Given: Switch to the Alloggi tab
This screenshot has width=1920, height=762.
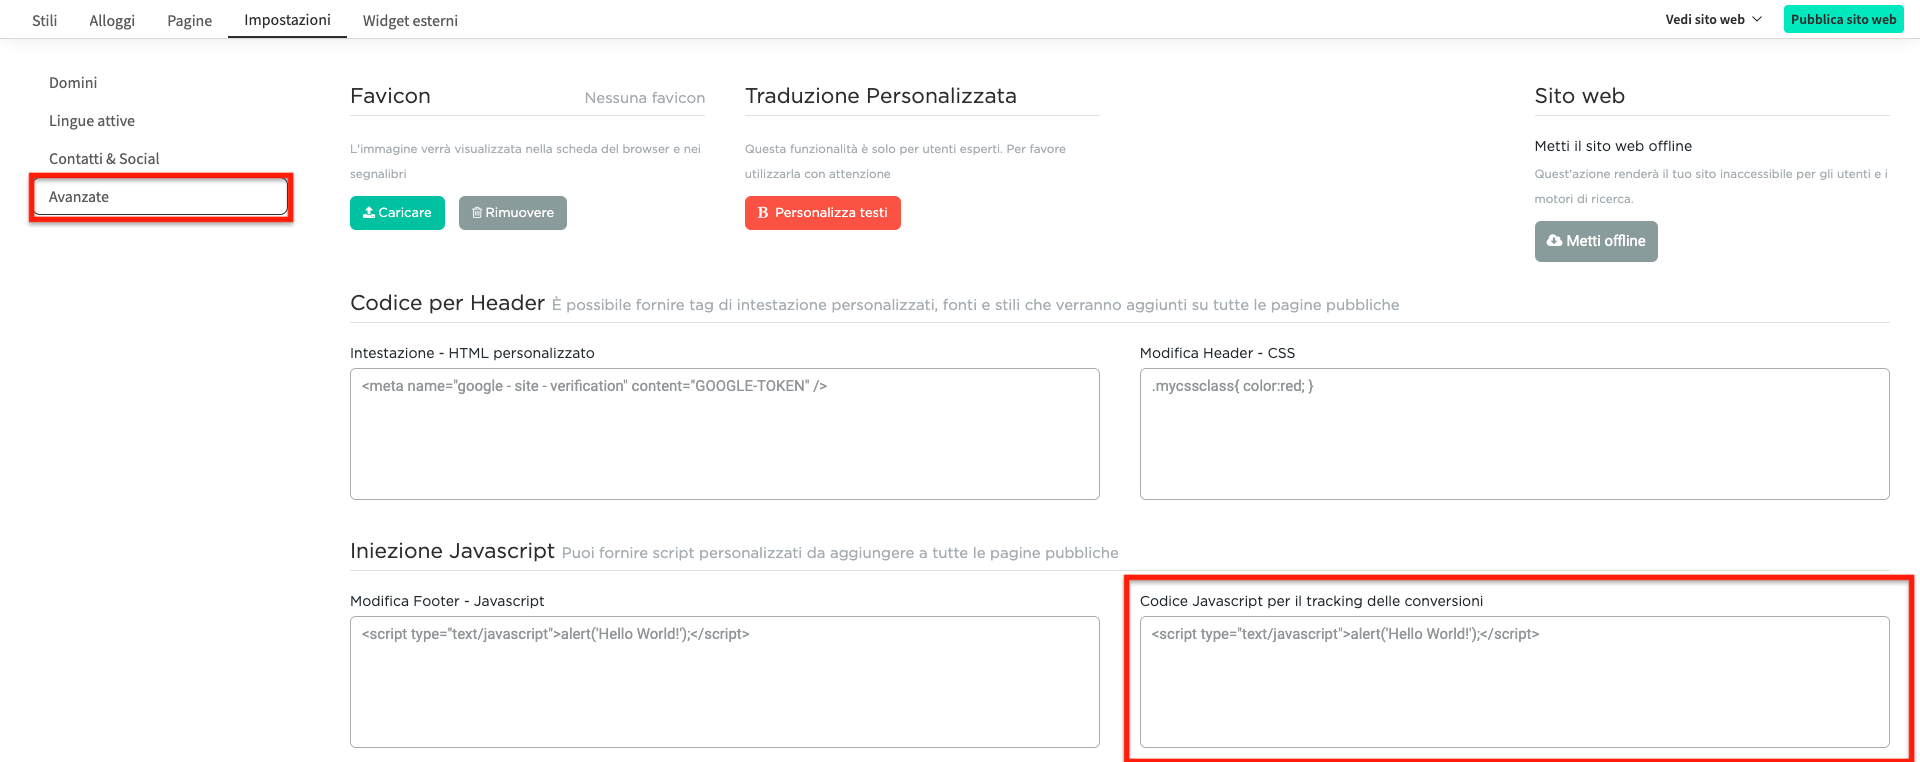Looking at the screenshot, I should pos(112,20).
